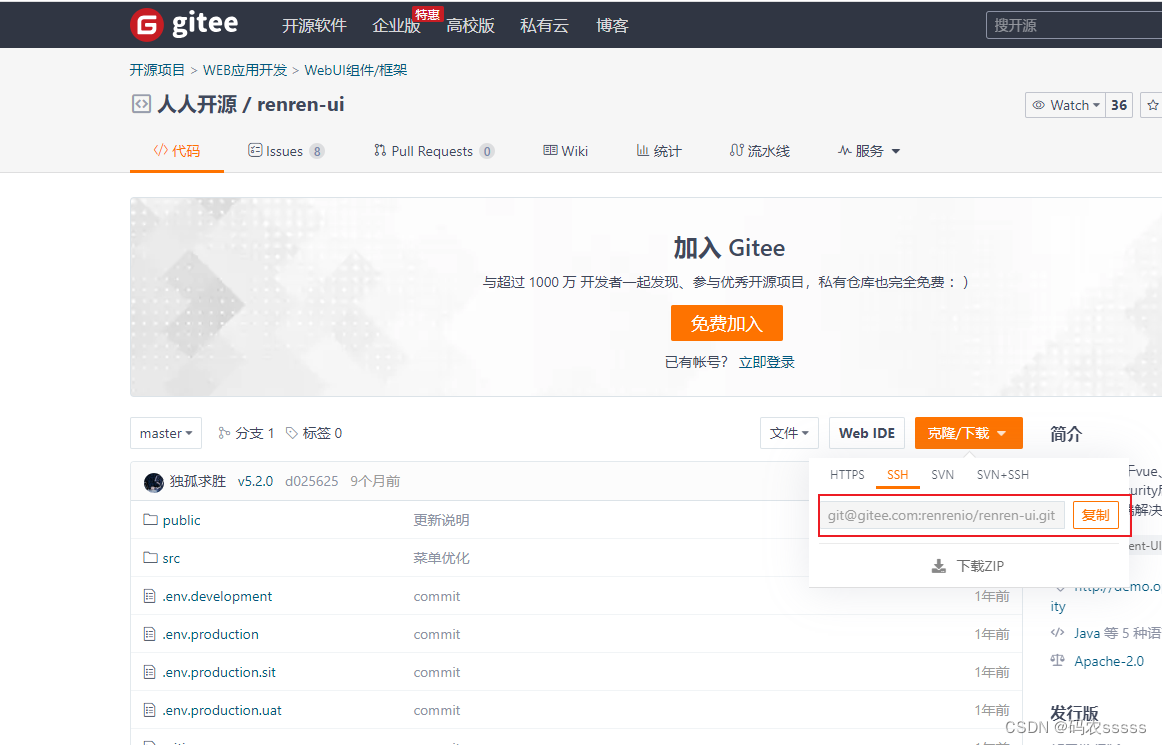1162x745 pixels.
Task: Open 博客 in the top navigation
Action: (x=612, y=25)
